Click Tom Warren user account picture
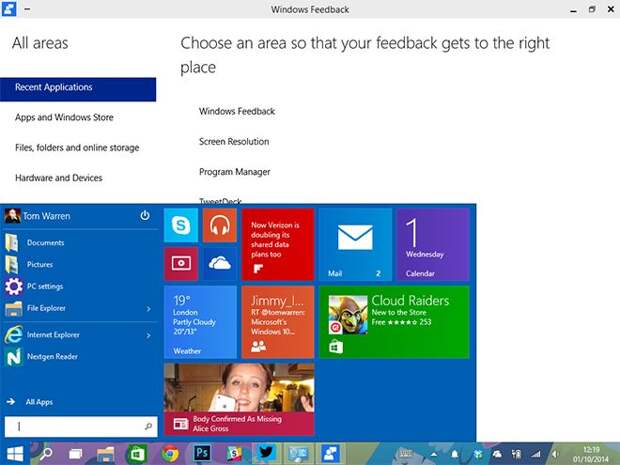The height and width of the screenshot is (465, 620). point(12,216)
